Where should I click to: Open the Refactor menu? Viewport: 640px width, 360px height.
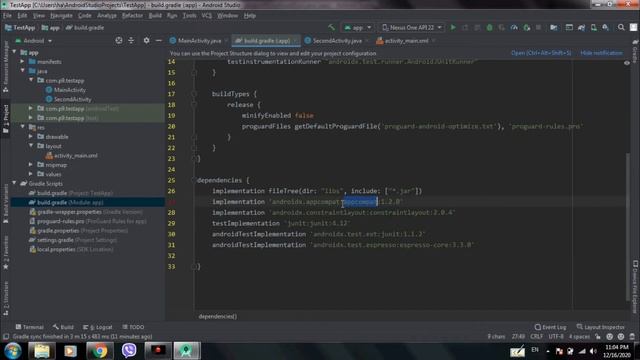point(132,16)
